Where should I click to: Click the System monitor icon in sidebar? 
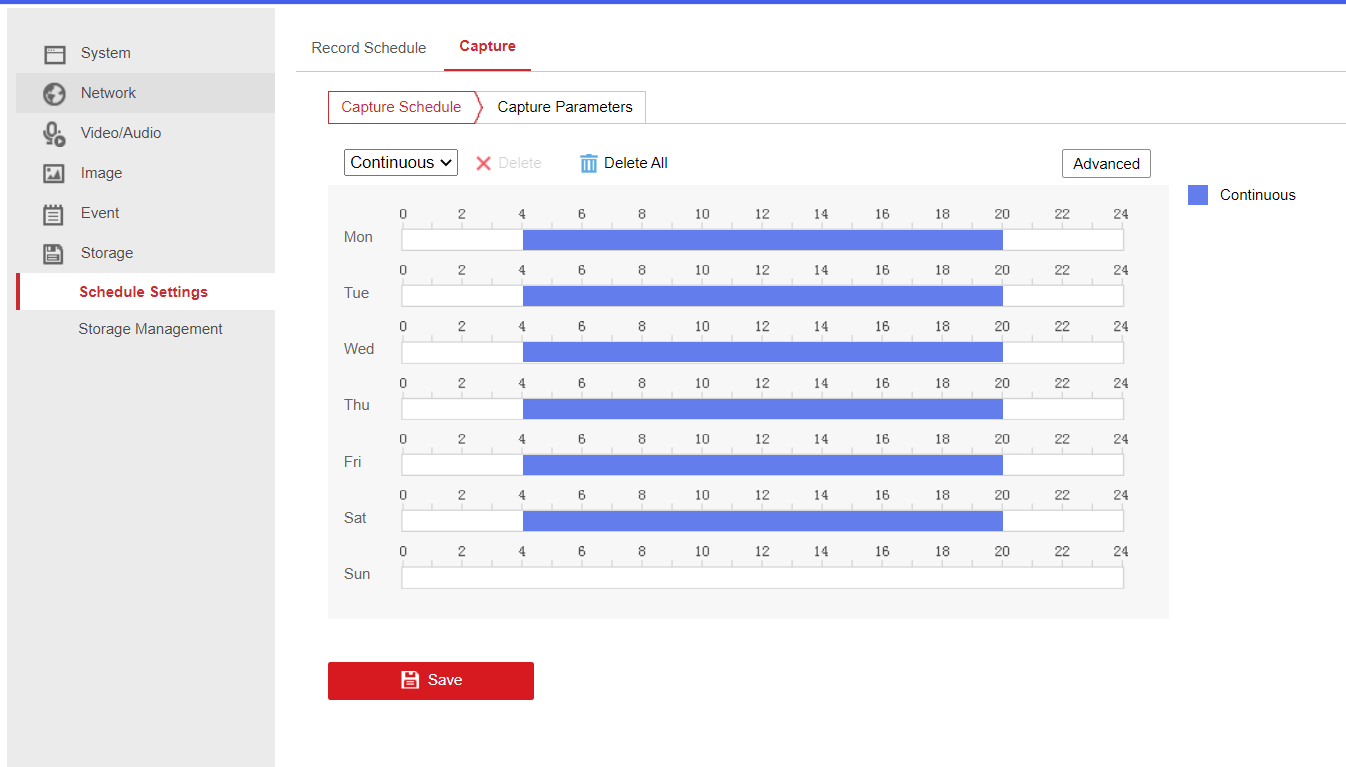pyautogui.click(x=54, y=54)
